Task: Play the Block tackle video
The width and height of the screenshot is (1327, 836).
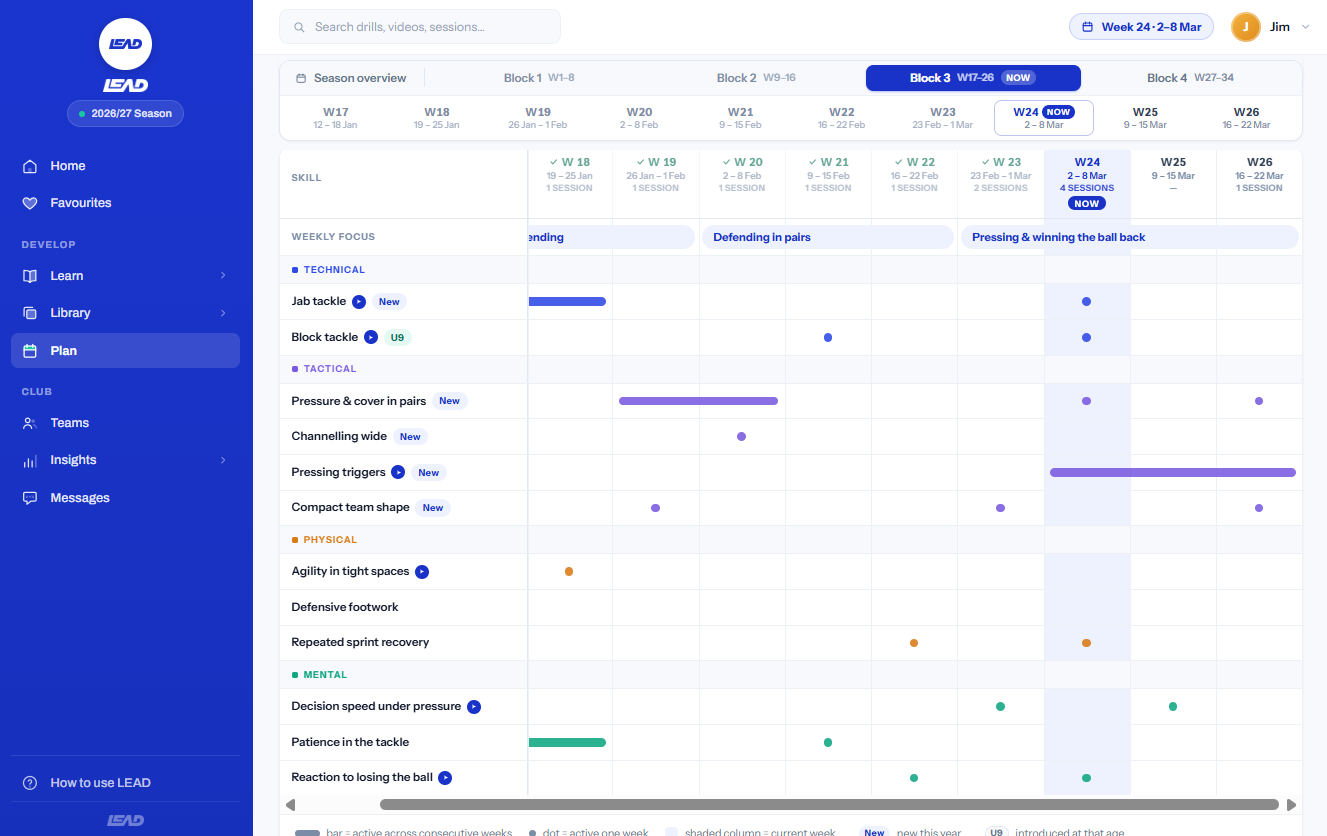Action: tap(371, 338)
